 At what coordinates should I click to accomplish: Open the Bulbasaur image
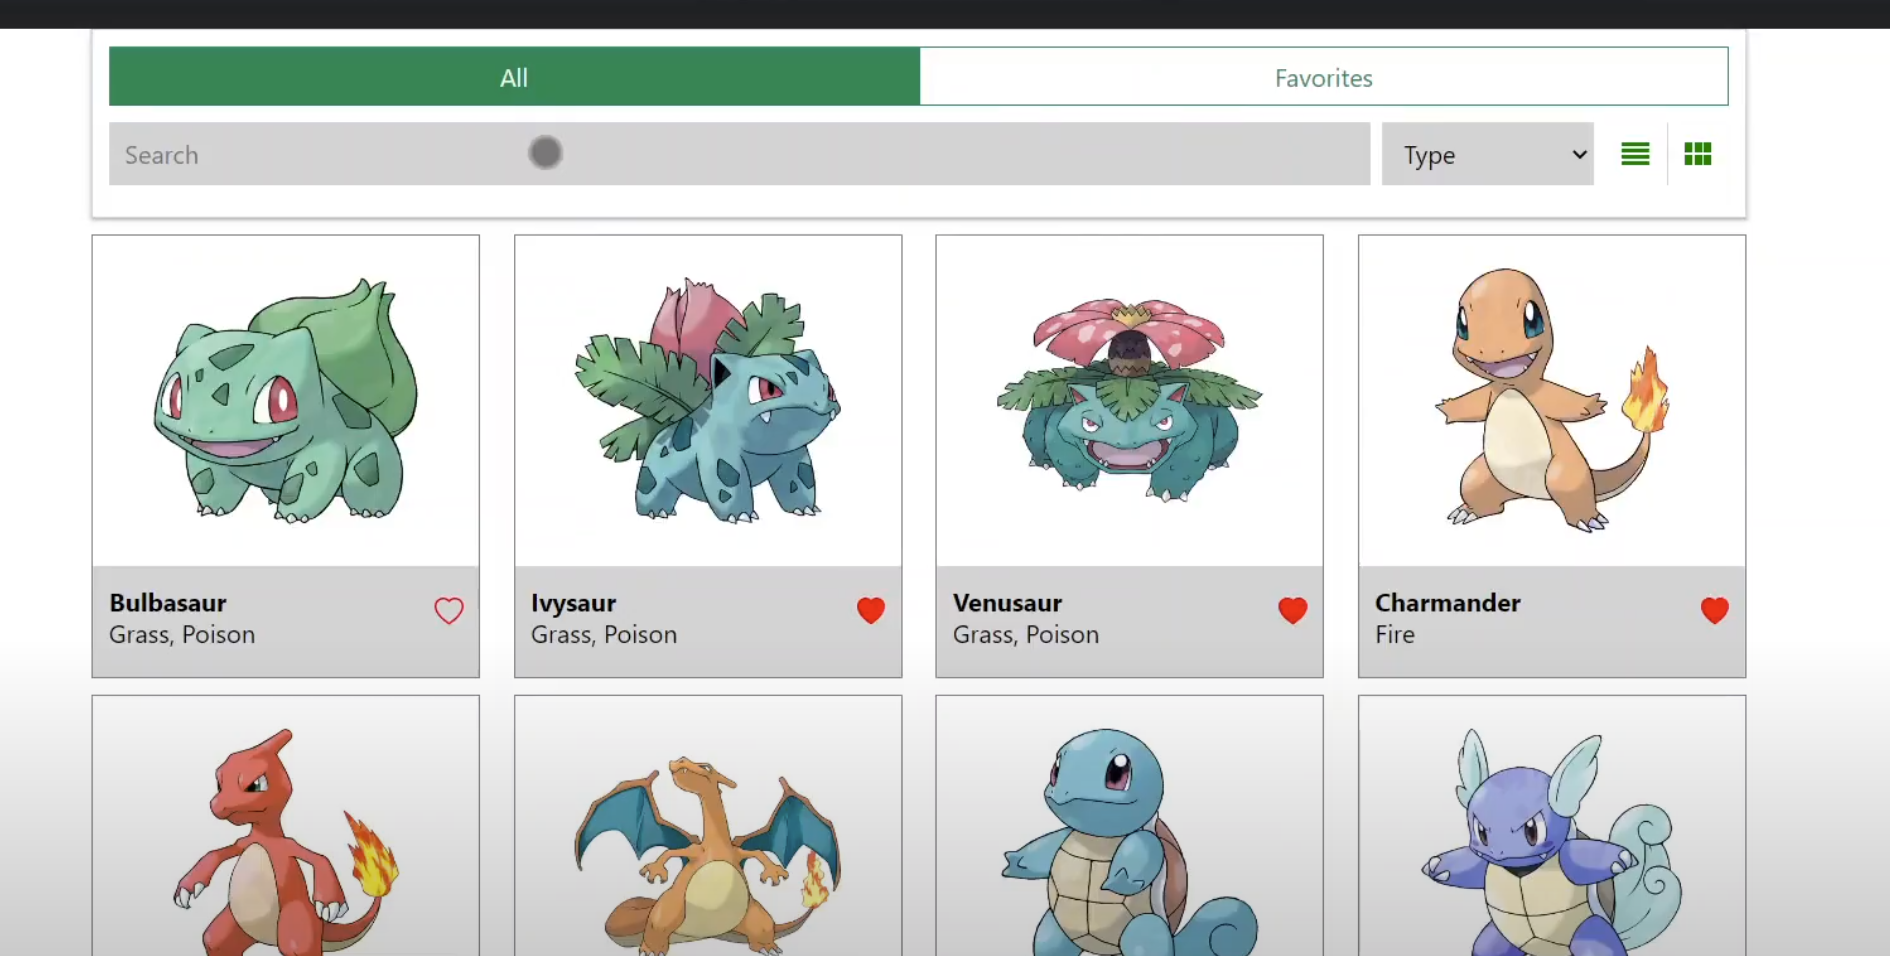pos(286,401)
